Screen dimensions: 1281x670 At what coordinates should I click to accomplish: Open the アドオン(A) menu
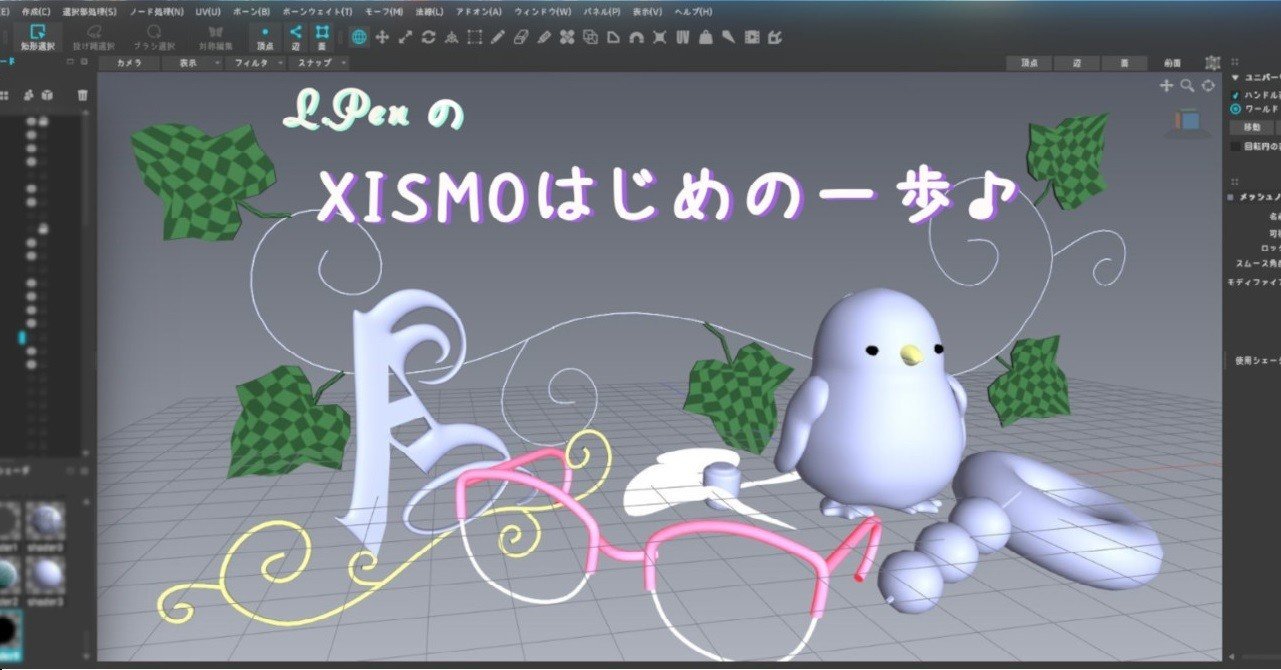480,11
